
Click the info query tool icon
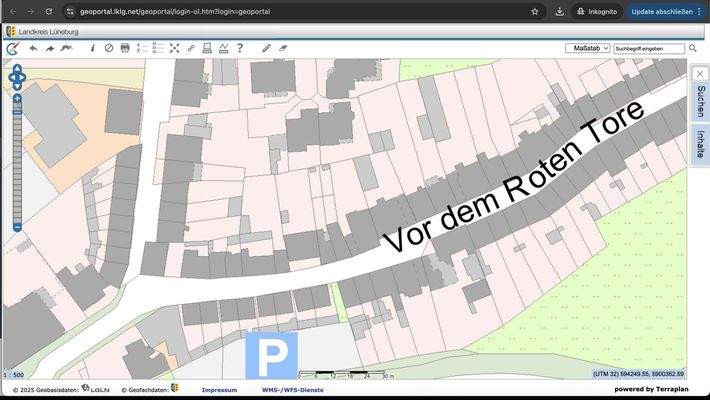click(93, 48)
